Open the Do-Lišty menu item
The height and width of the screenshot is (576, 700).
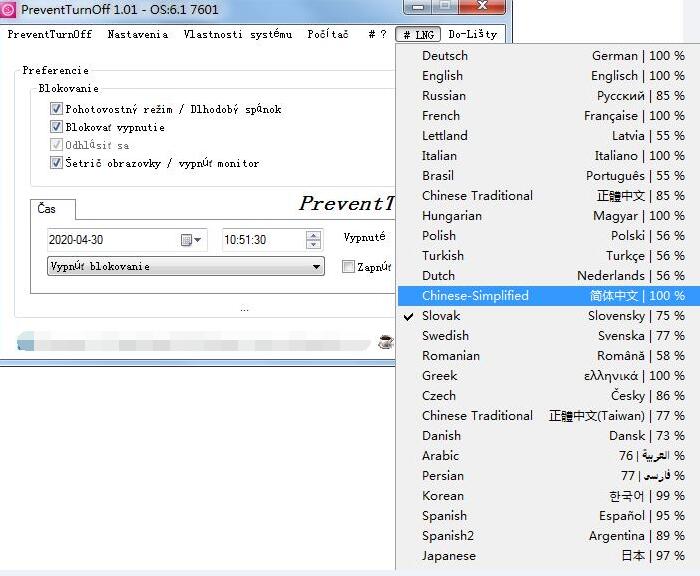[473, 34]
